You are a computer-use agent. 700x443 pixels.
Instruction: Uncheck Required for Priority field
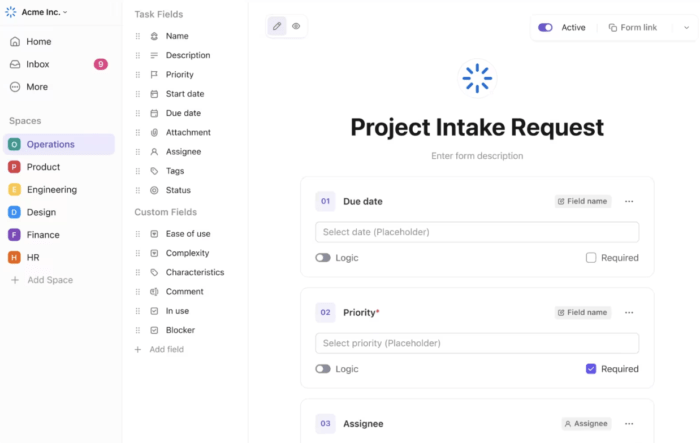[x=591, y=369]
